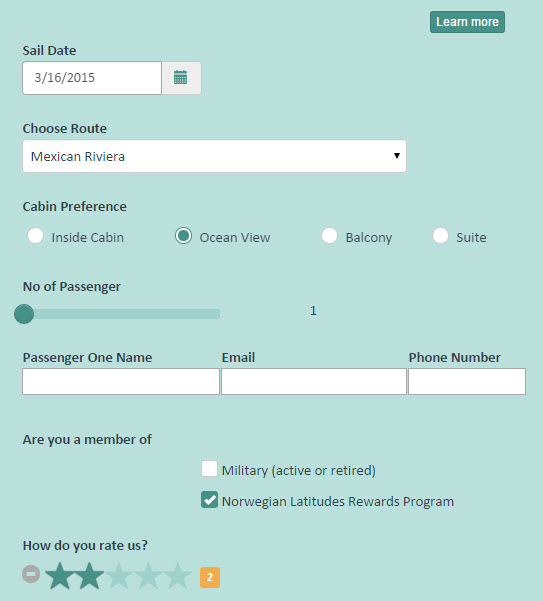Click the orange rating value badge

[x=210, y=577]
